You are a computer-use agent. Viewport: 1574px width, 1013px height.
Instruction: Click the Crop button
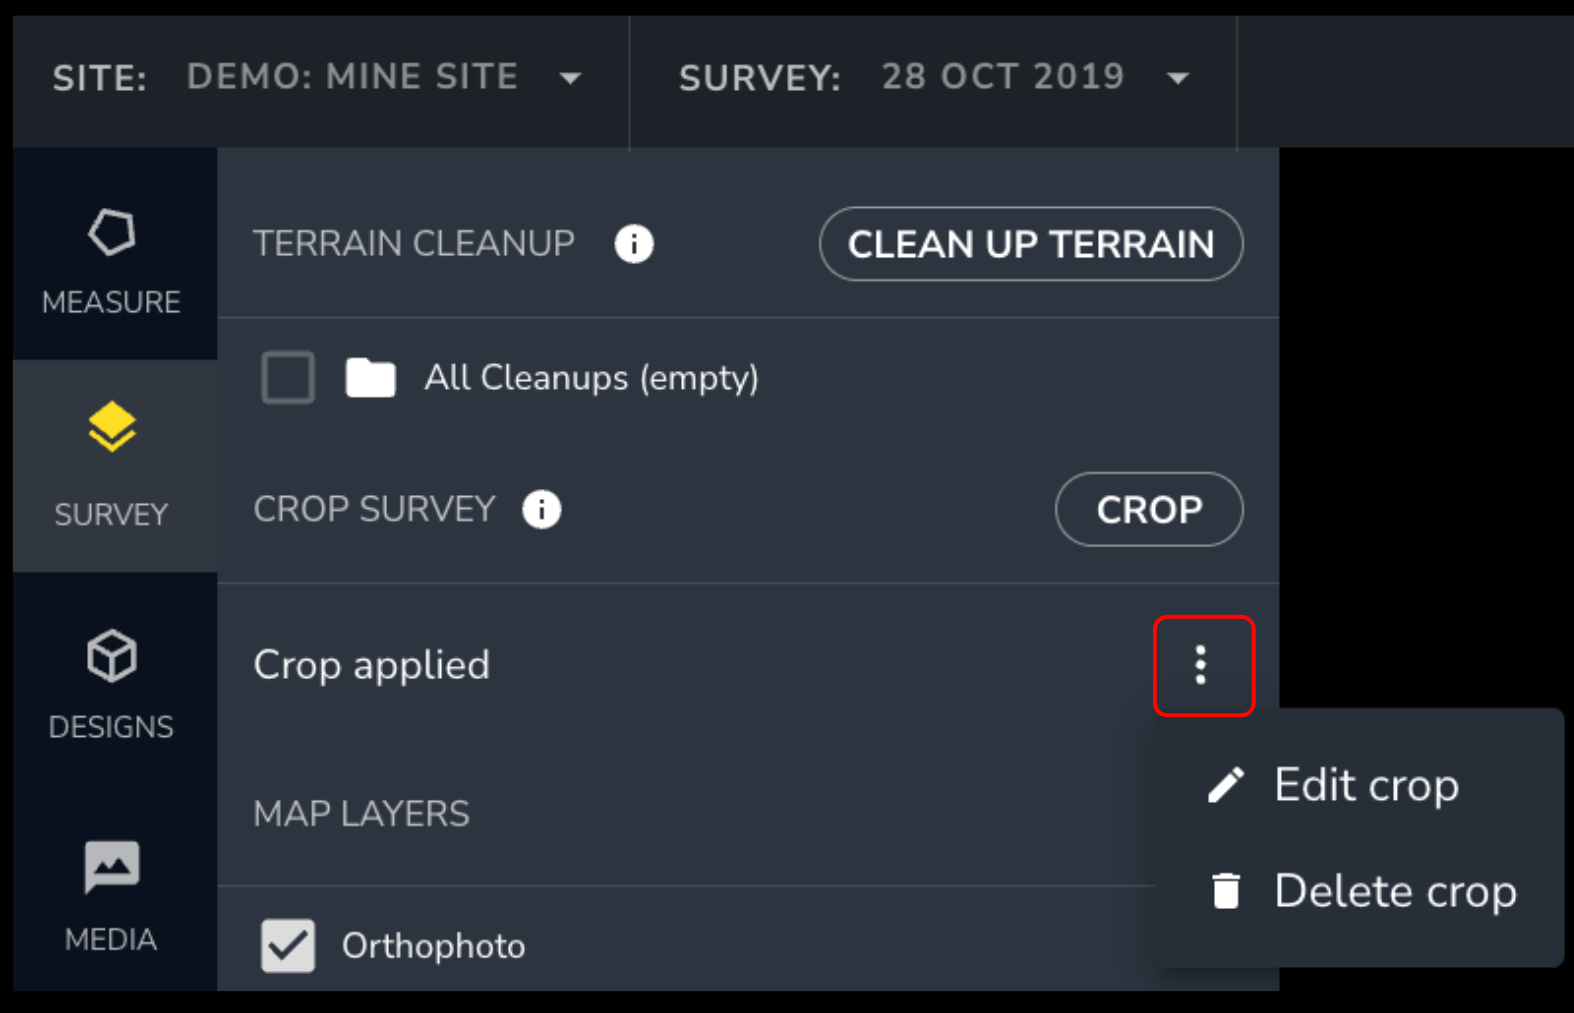[x=1149, y=509]
